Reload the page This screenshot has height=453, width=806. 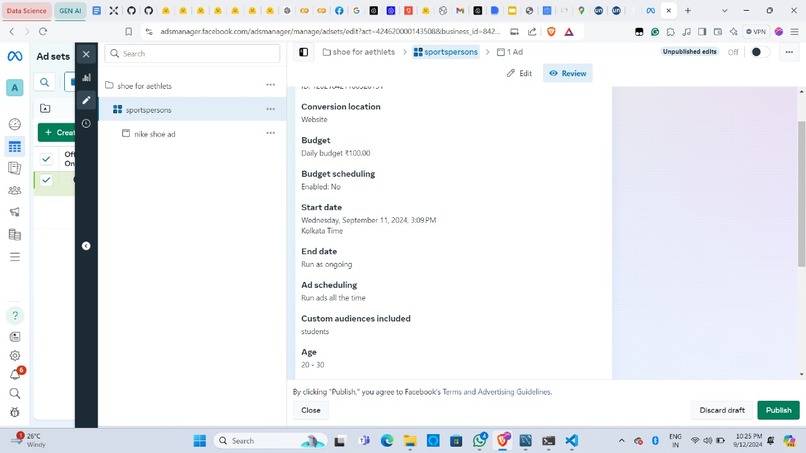click(43, 31)
